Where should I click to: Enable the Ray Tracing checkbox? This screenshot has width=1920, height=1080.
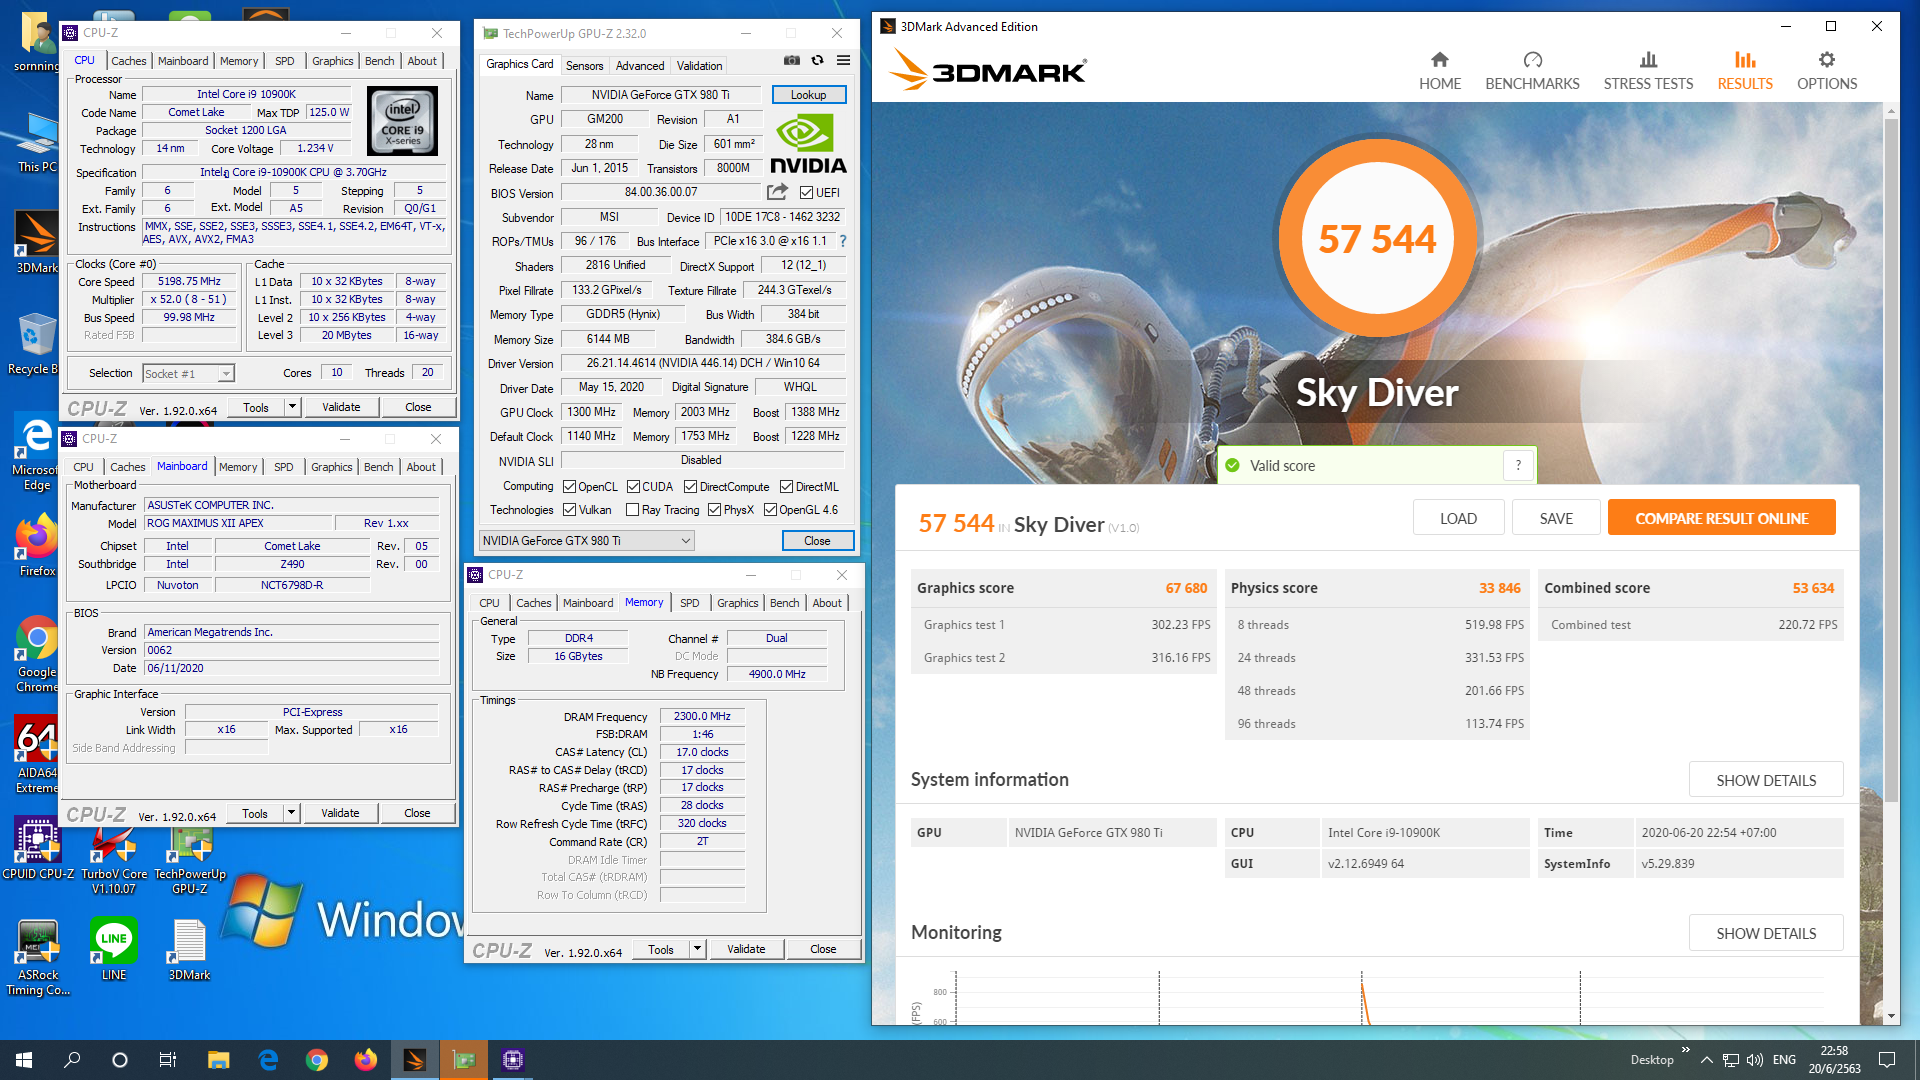[x=632, y=510]
